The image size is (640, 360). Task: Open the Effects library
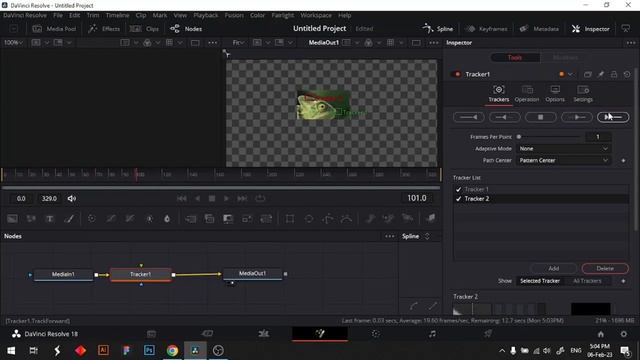click(104, 29)
